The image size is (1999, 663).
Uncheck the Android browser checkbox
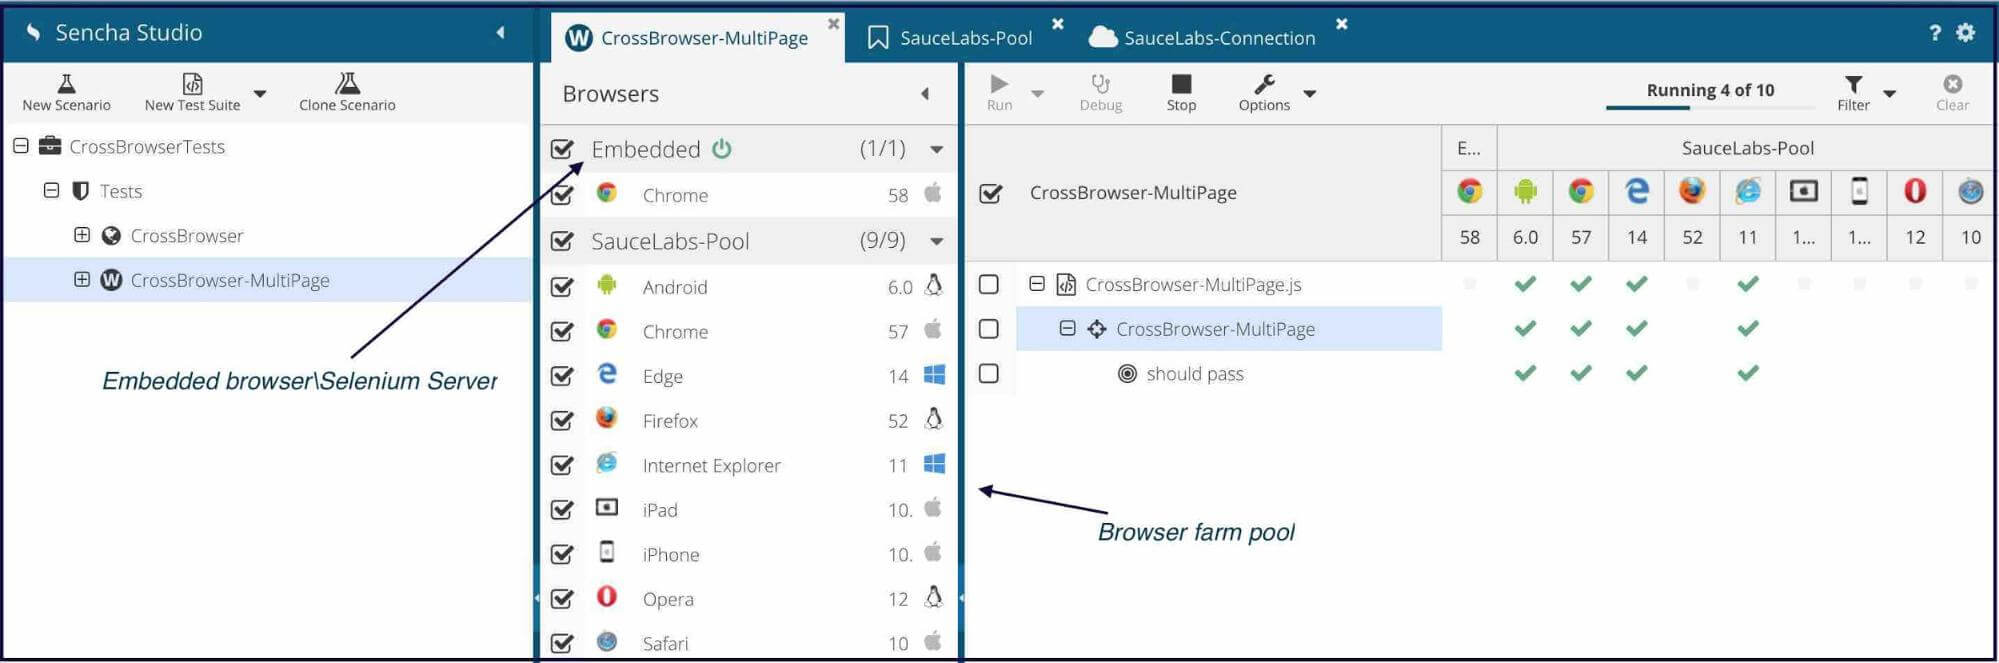[x=562, y=287]
